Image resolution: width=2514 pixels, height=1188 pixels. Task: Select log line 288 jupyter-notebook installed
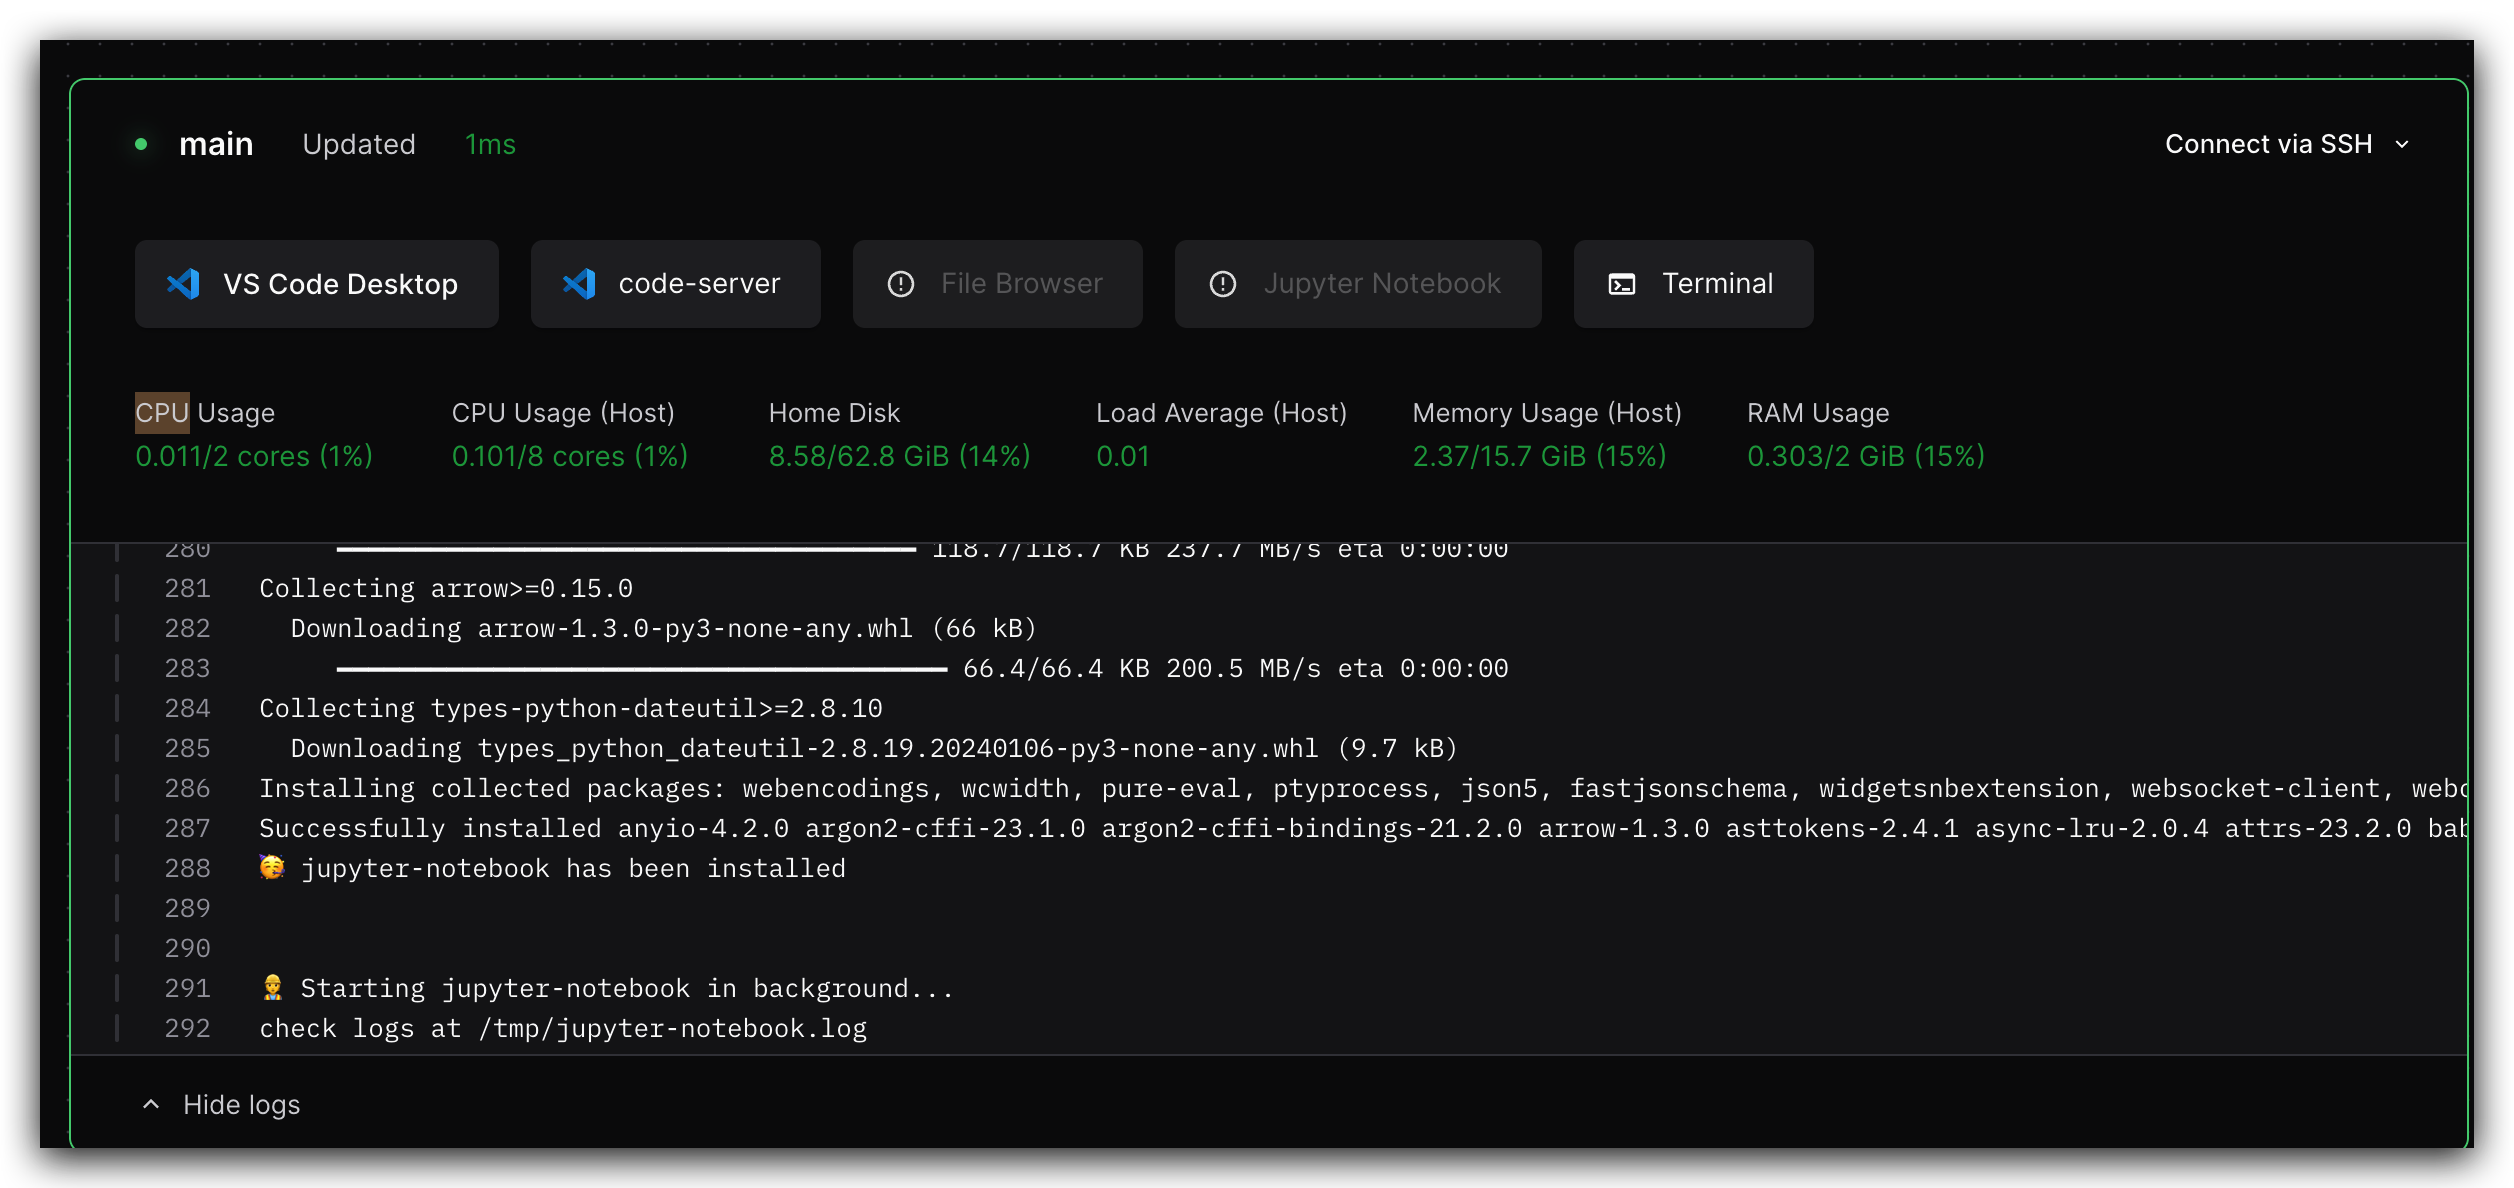(573, 868)
